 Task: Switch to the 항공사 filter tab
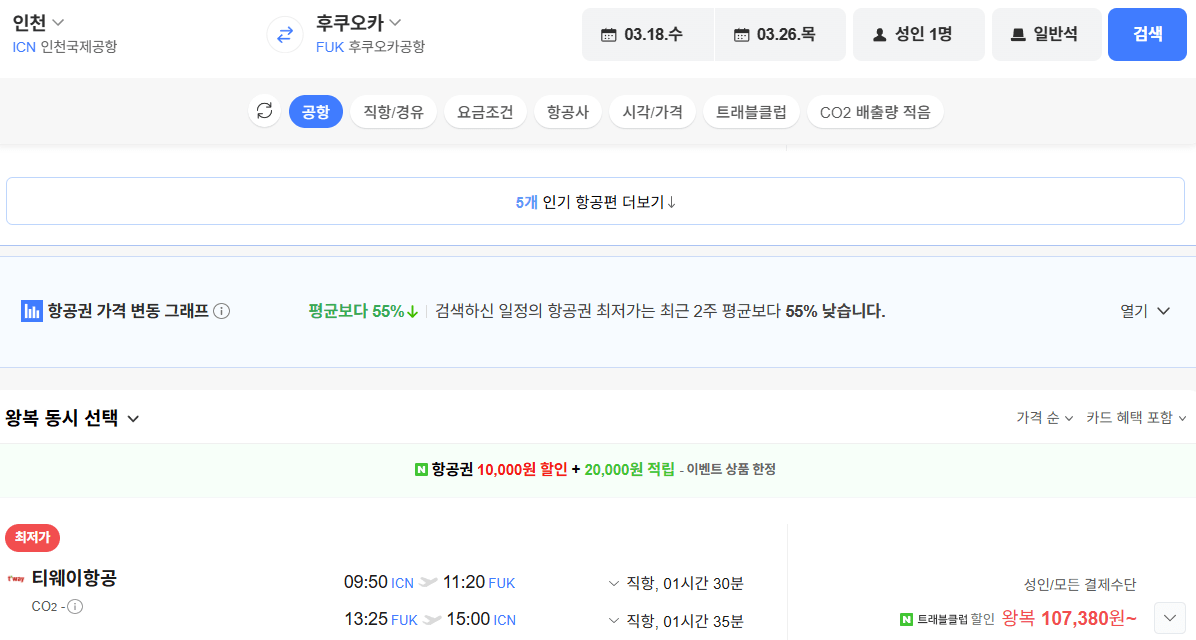click(x=568, y=111)
